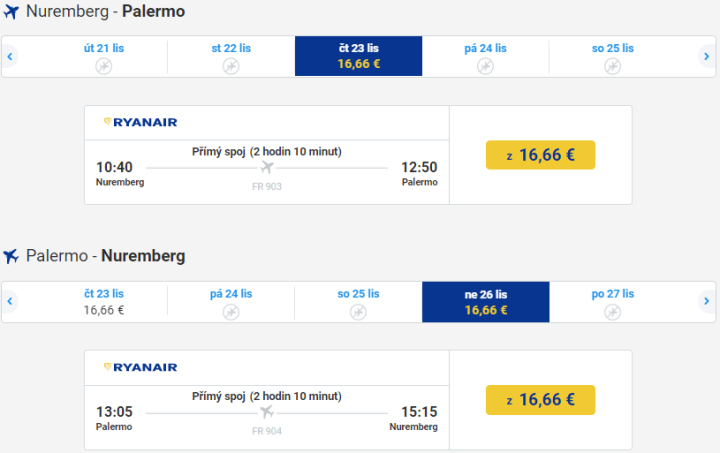This screenshot has width=720, height=453.
Task: Show later outbound dates with right arrow
Action: click(707, 57)
